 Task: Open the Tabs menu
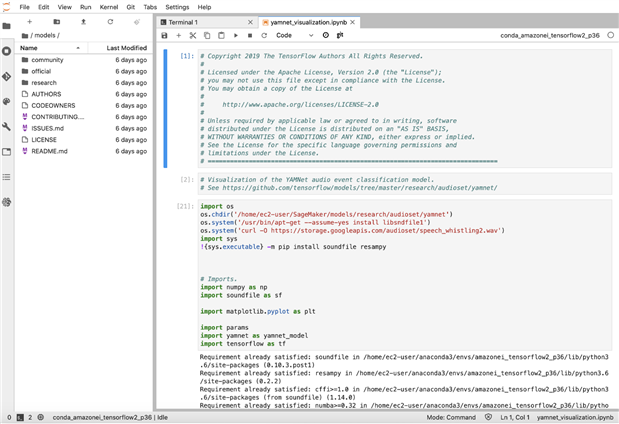tap(150, 7)
